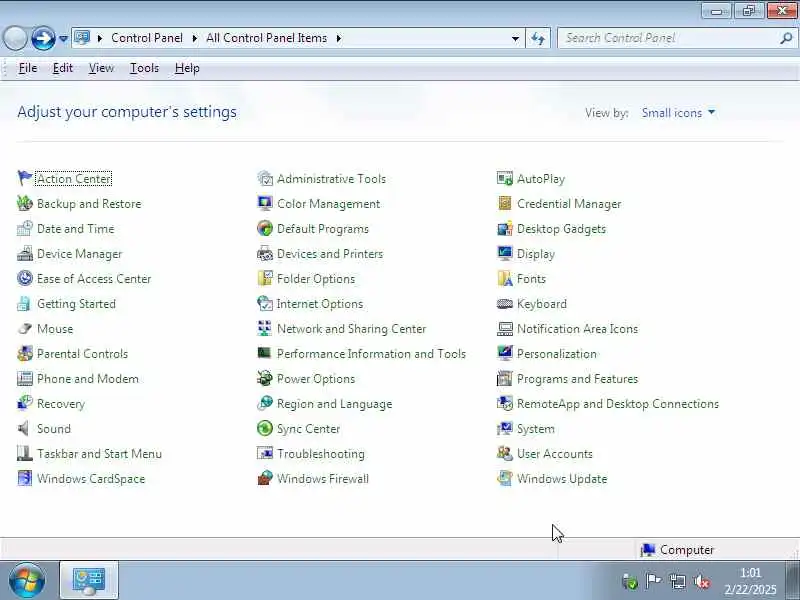This screenshot has width=800, height=600.
Task: Open the Getting Started link
Action: (77, 304)
